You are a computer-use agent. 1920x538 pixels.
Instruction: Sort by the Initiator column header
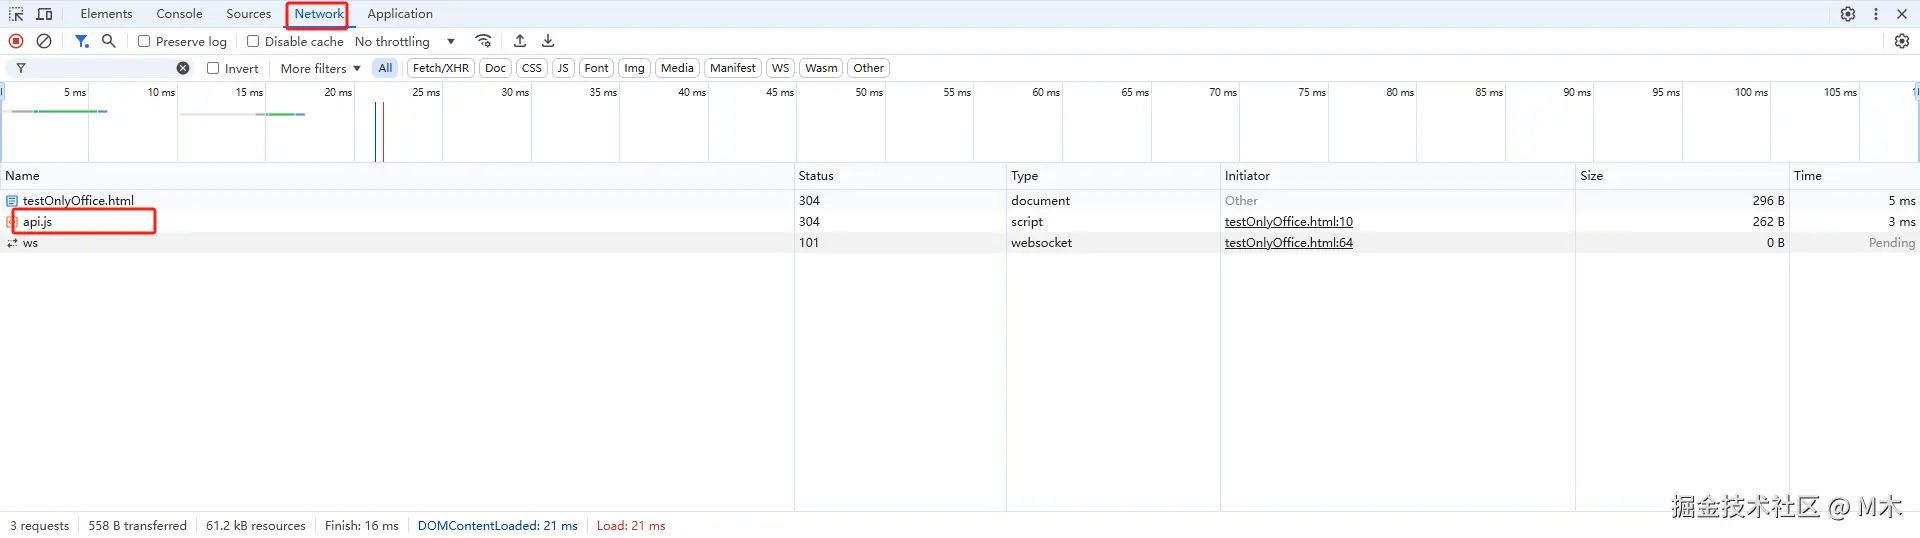(1398, 176)
